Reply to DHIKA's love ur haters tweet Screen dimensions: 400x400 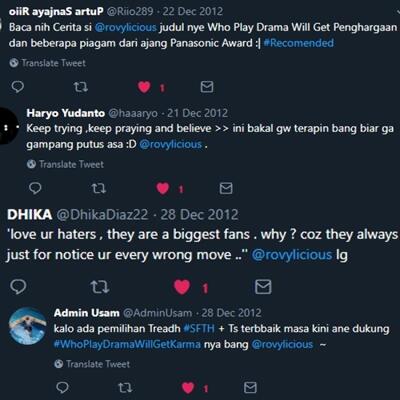18,287
